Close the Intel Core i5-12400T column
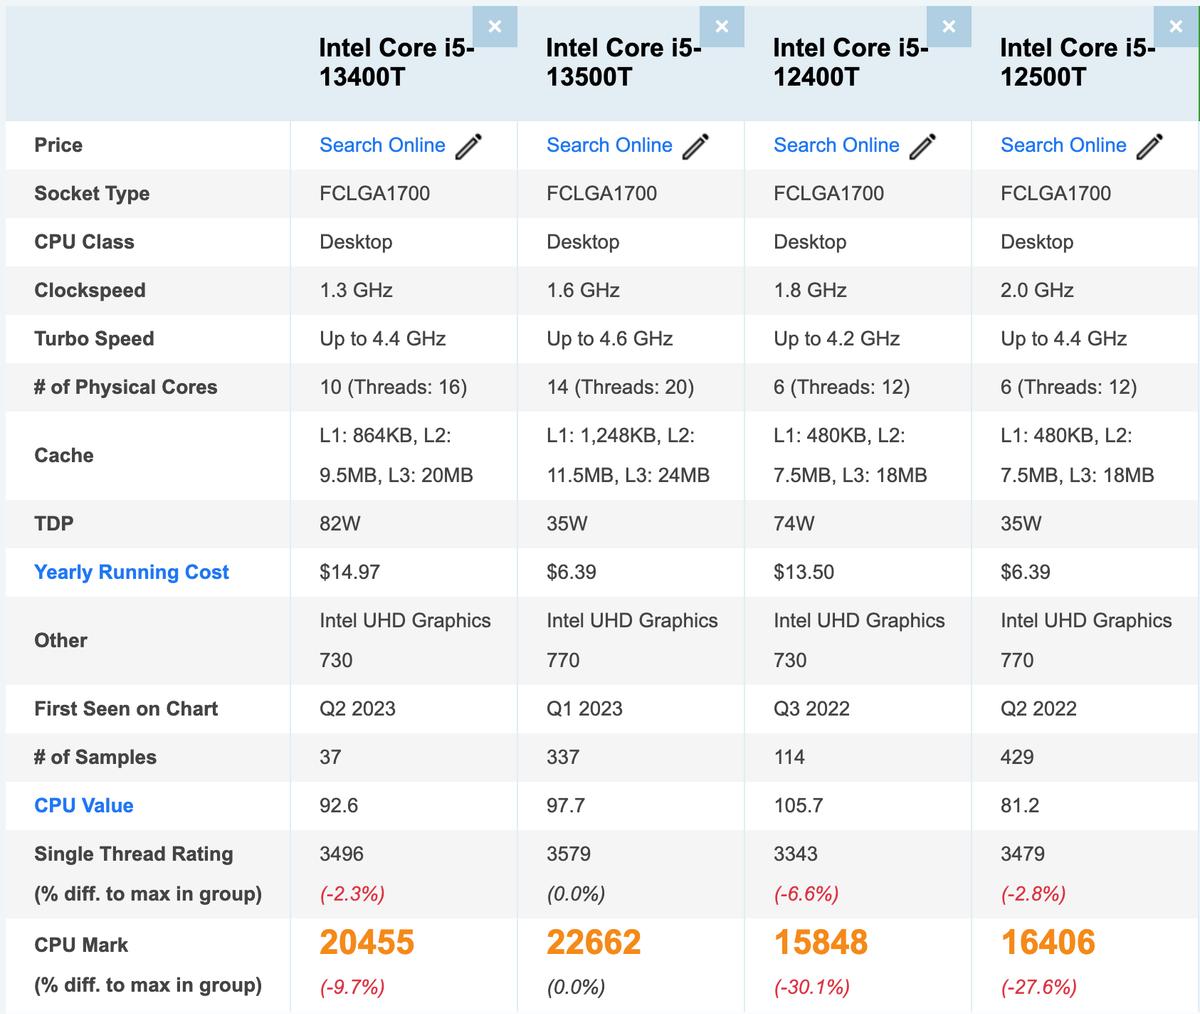 949,27
